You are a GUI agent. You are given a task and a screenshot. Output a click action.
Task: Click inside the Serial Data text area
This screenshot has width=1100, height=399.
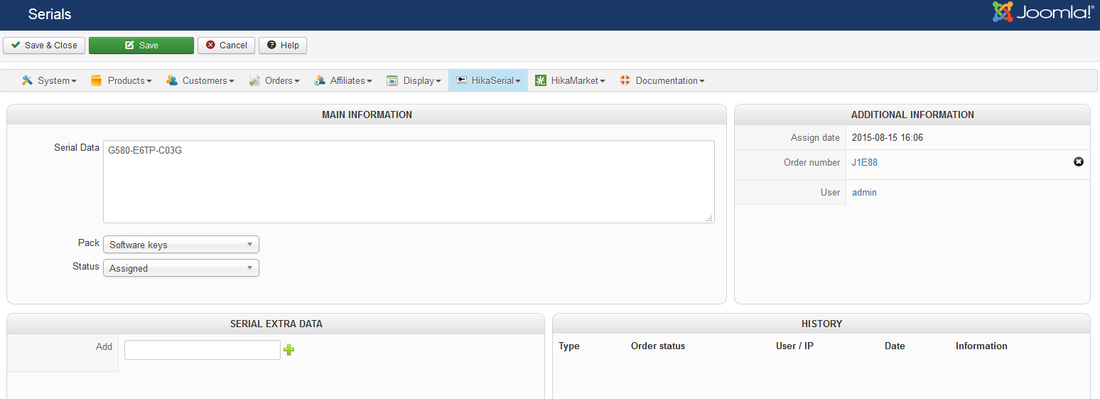409,182
